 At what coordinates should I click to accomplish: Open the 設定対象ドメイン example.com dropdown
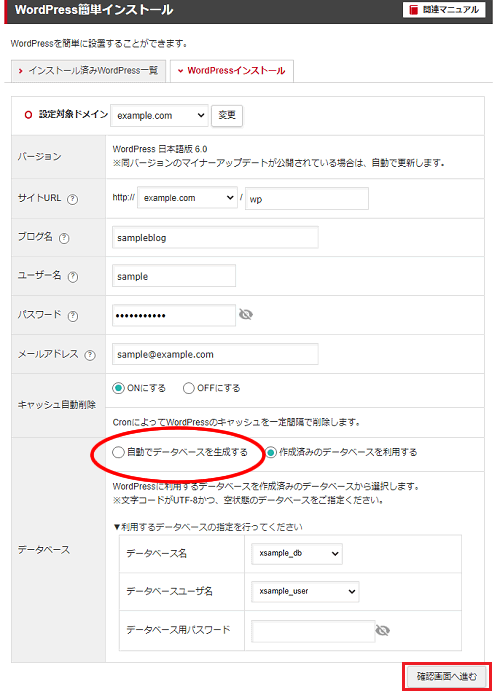[x=159, y=116]
